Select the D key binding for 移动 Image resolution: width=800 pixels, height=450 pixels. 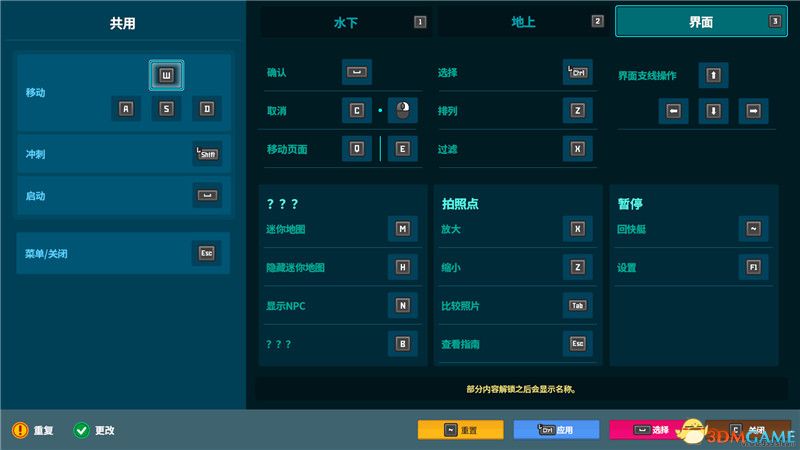tap(207, 109)
